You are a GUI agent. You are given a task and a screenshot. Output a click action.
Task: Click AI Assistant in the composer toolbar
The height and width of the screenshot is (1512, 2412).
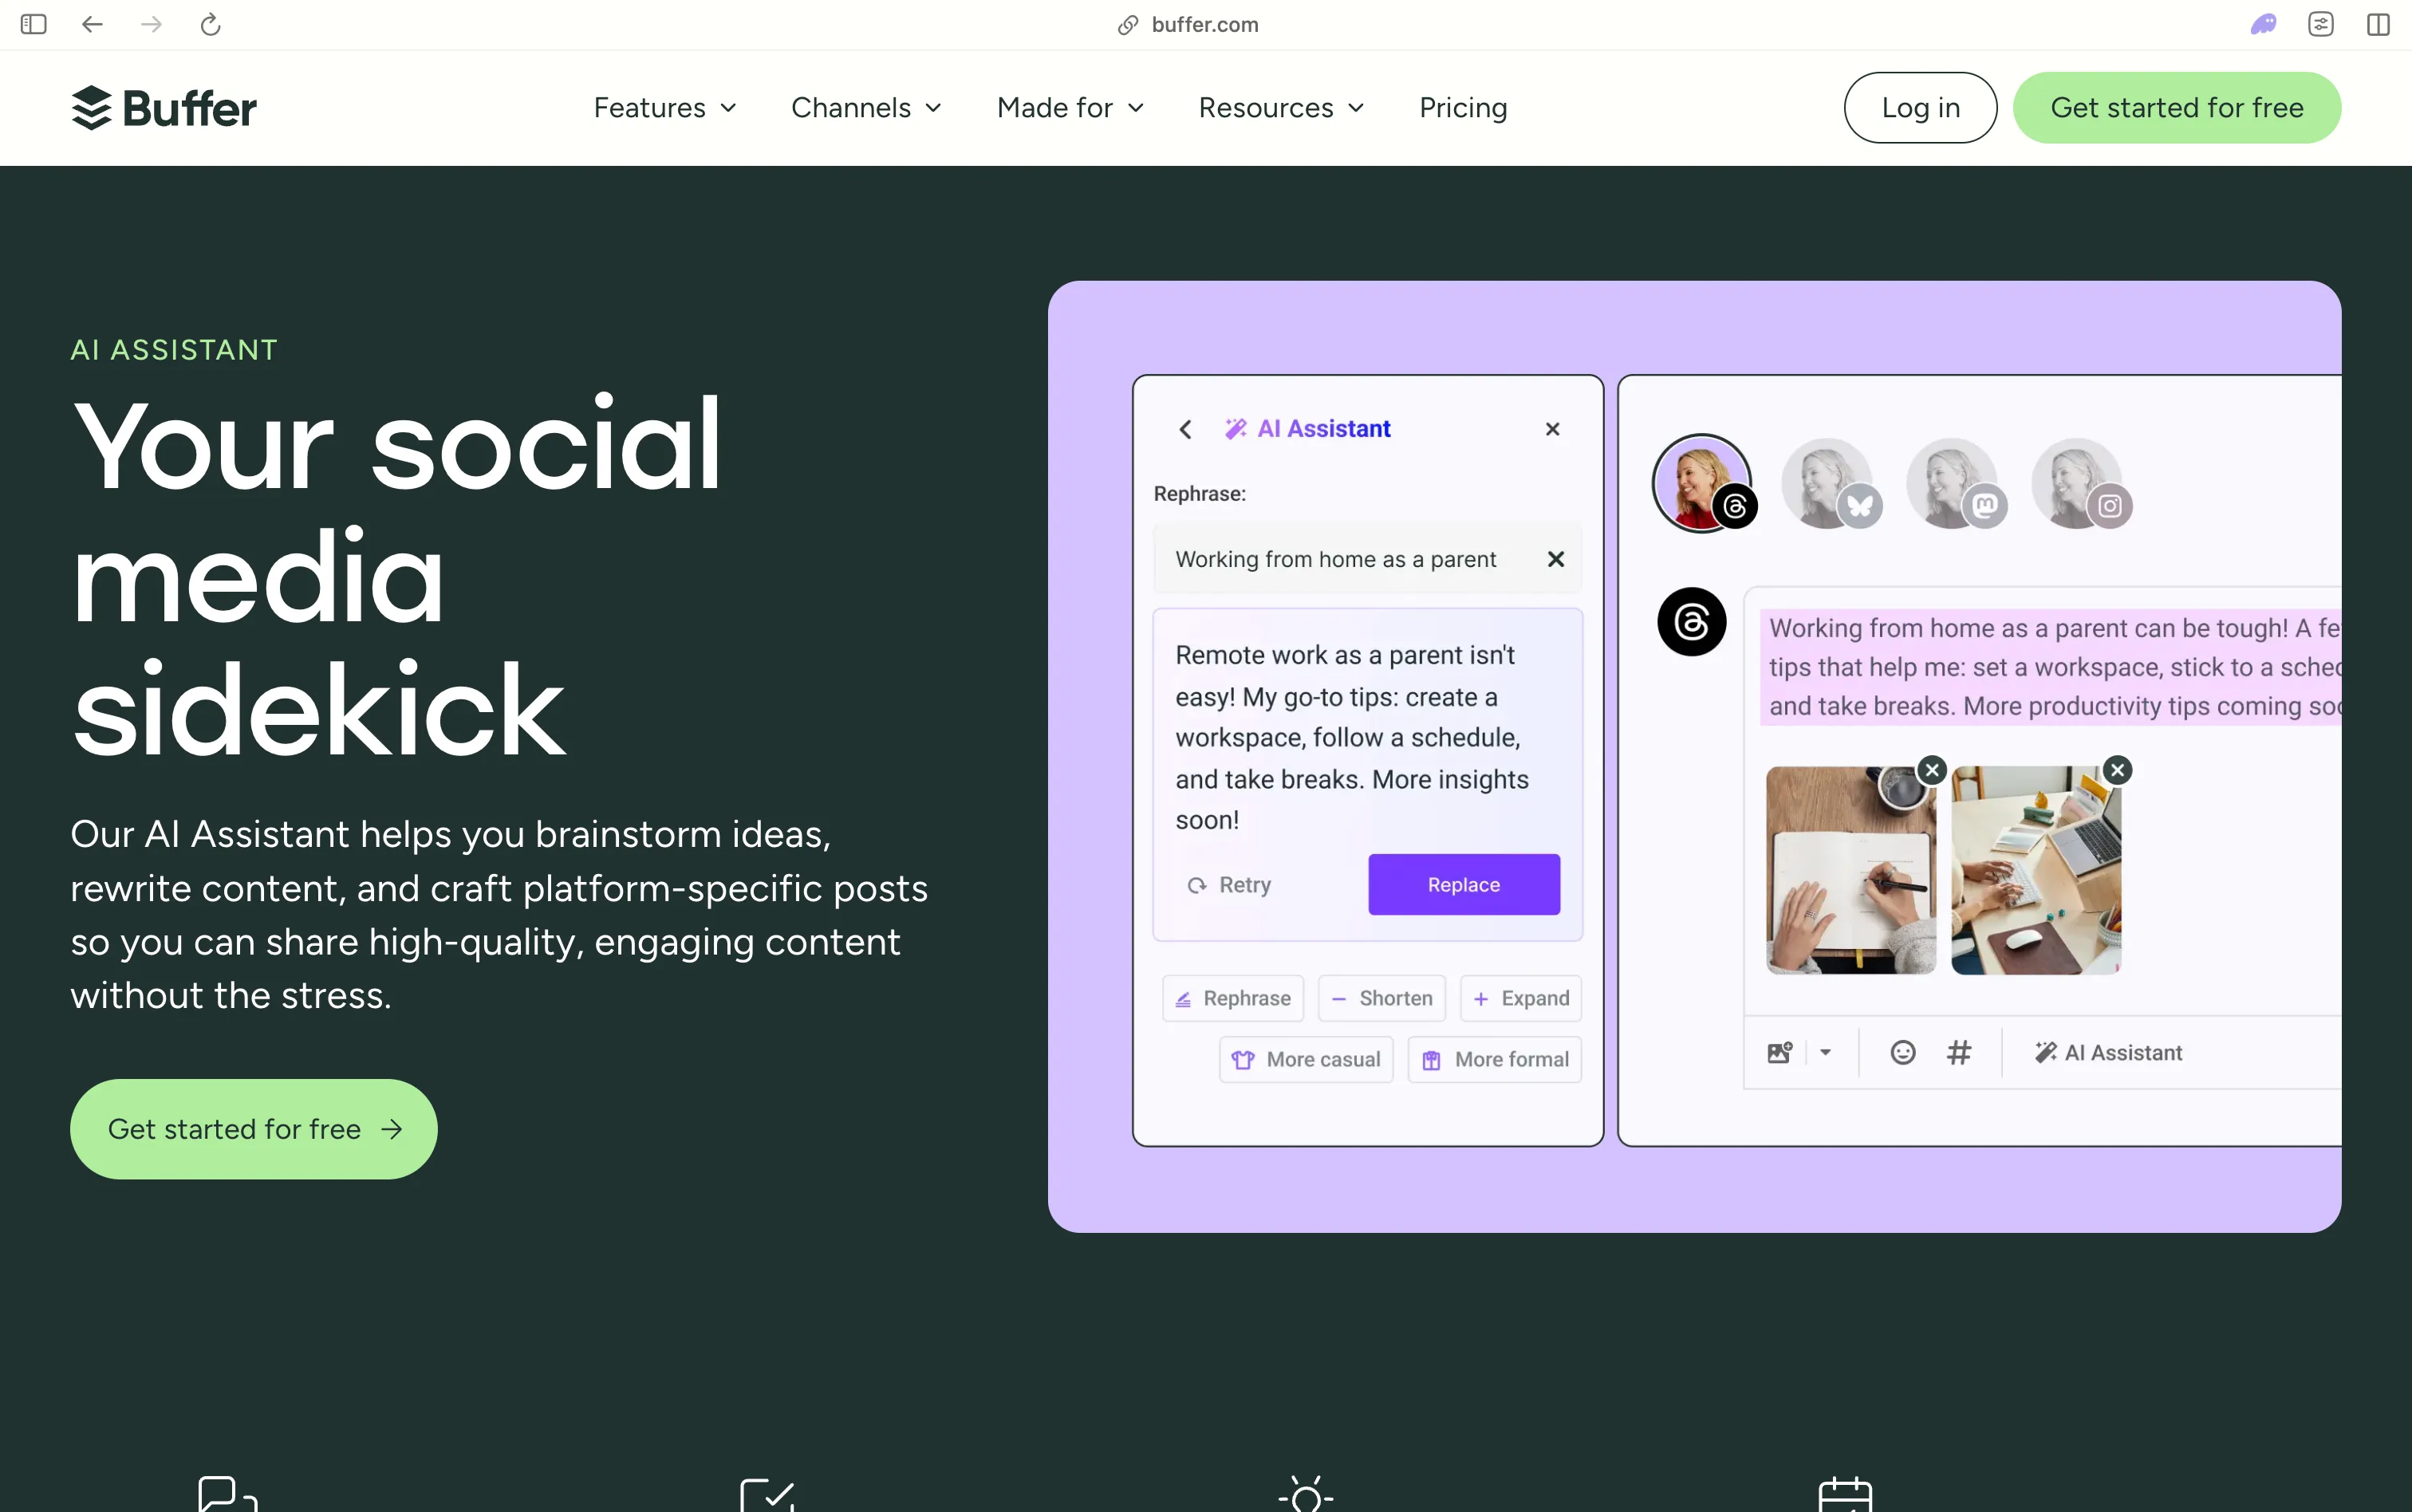(x=2109, y=1053)
